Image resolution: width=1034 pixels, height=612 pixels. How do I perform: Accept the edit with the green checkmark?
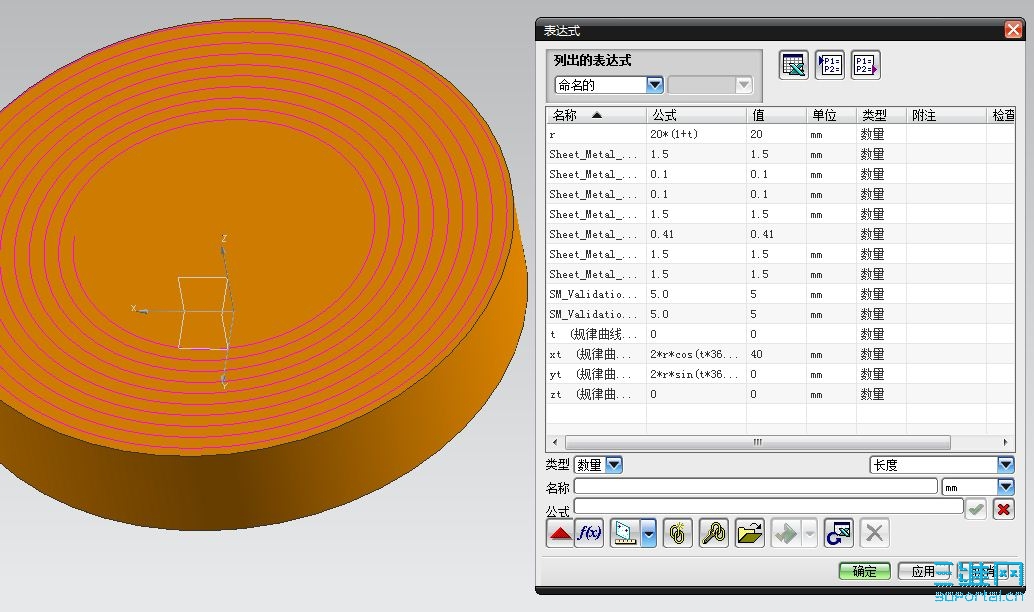[x=976, y=509]
